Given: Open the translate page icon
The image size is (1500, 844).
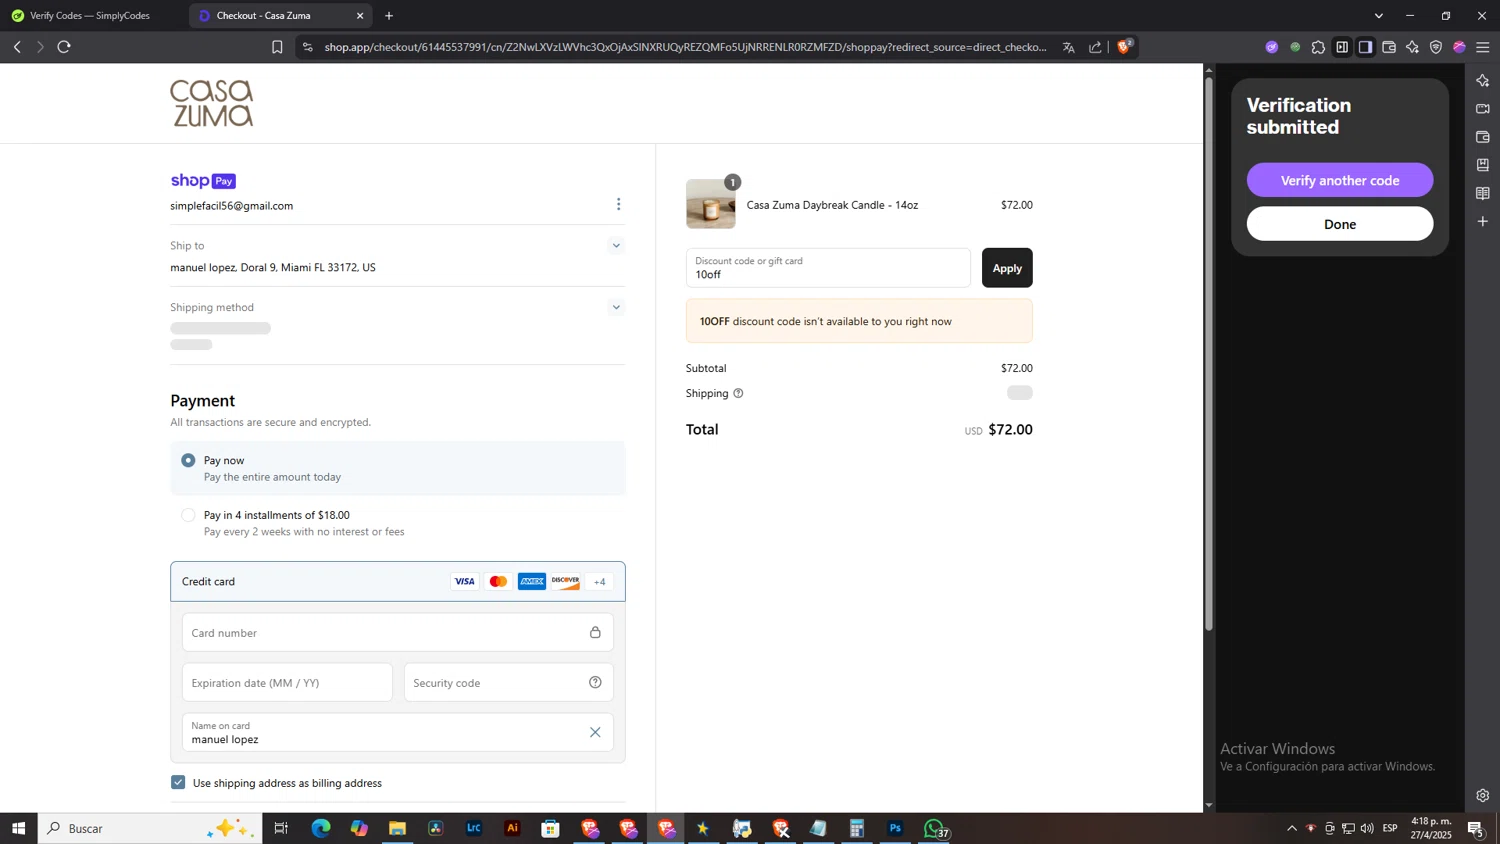Looking at the screenshot, I should (1069, 47).
